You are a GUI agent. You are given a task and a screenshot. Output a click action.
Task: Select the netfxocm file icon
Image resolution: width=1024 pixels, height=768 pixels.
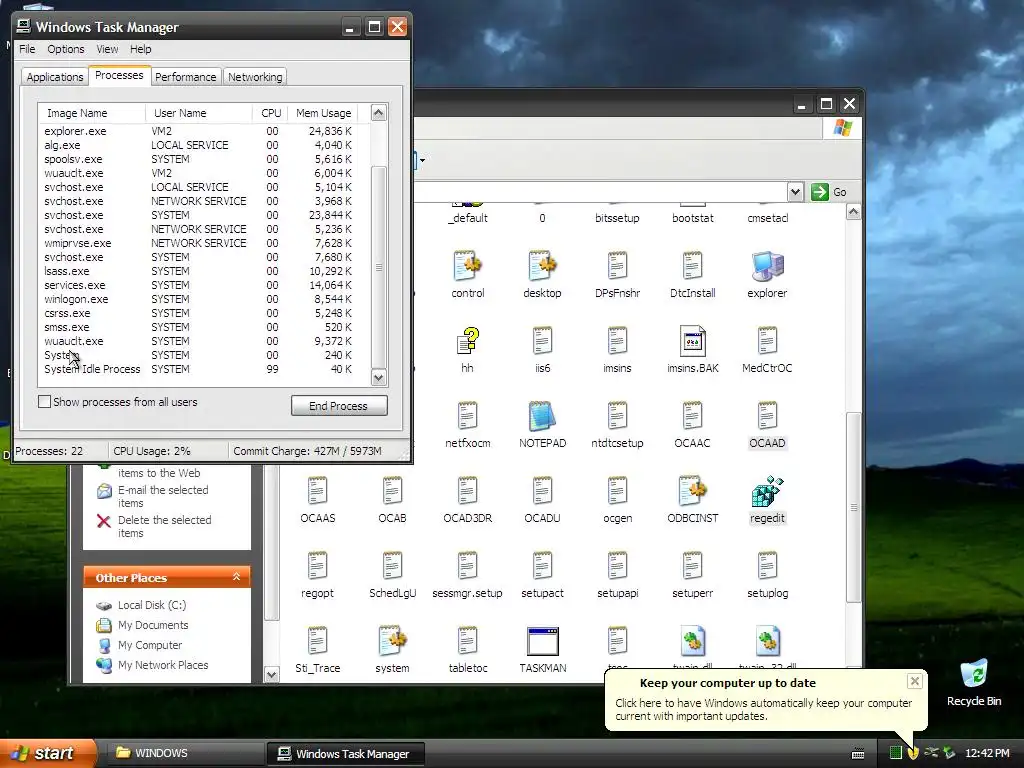pyautogui.click(x=468, y=416)
